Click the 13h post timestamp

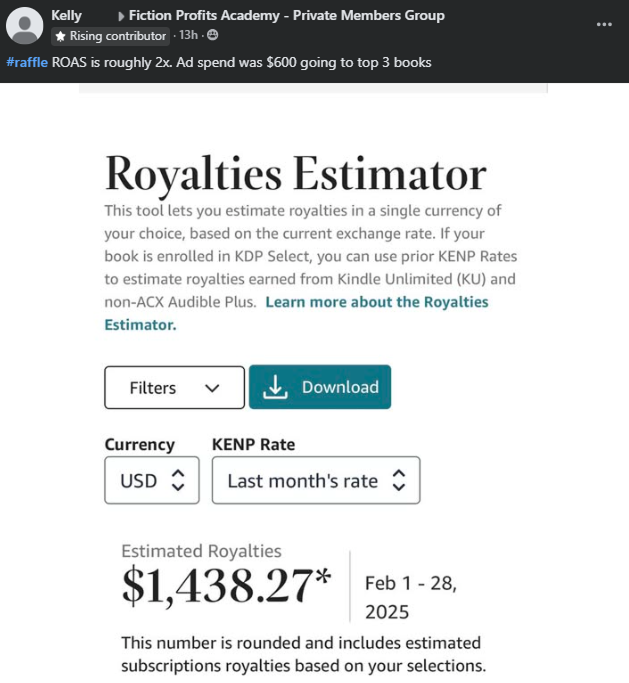[x=188, y=36]
